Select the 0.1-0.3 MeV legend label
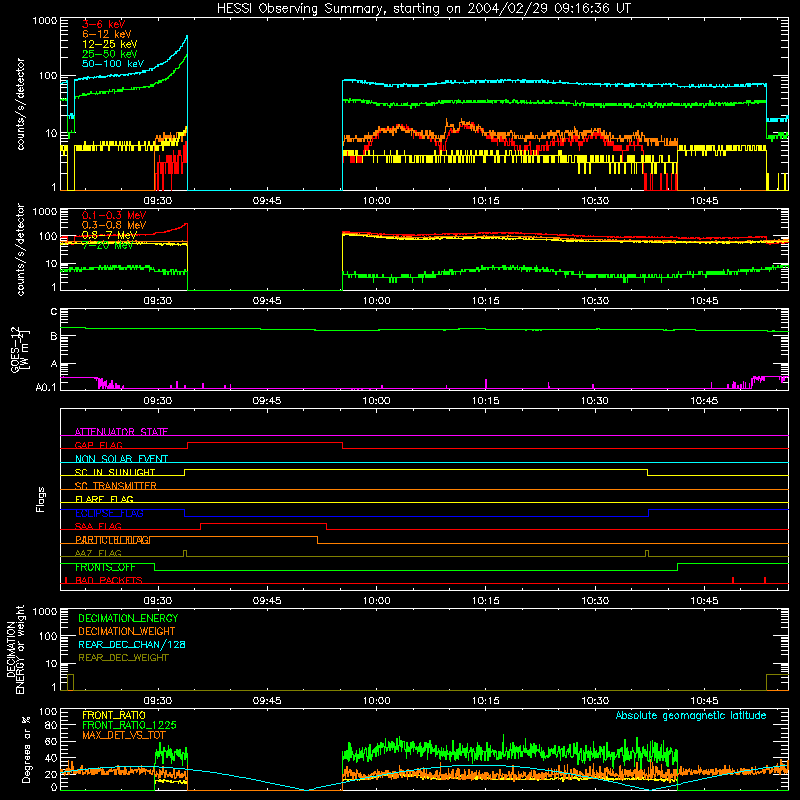Viewport: 800px width, 800px height. [114, 215]
